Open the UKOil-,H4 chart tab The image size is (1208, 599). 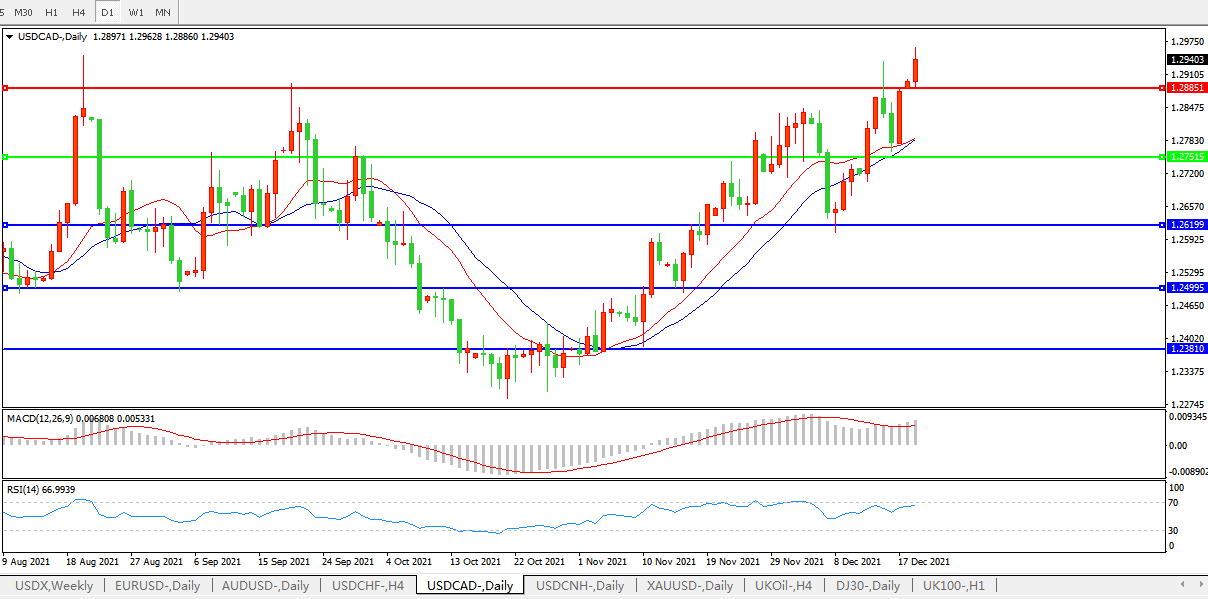point(783,586)
